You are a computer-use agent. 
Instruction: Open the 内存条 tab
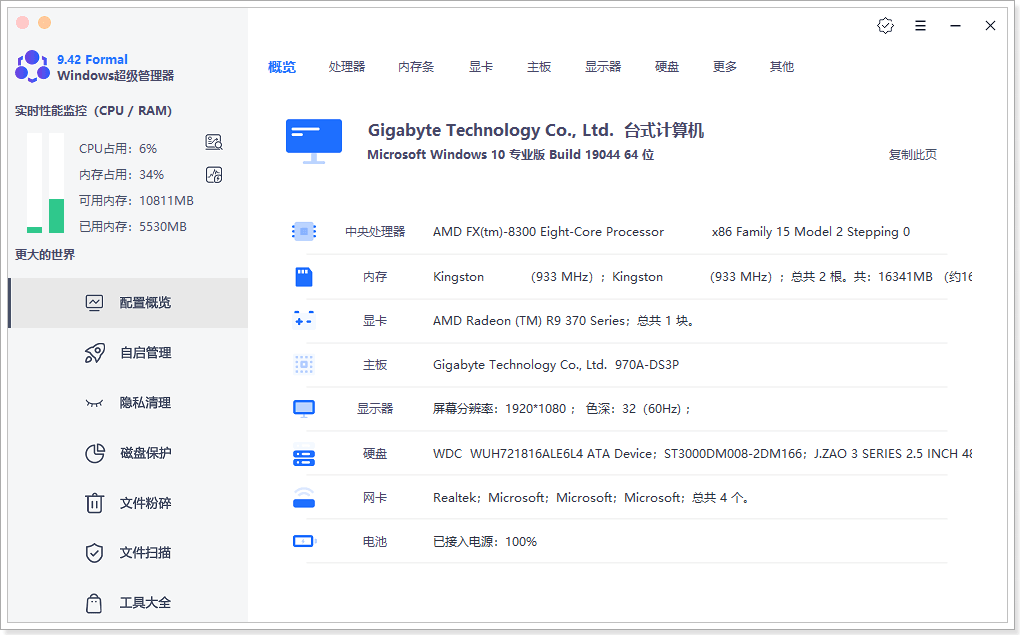416,66
